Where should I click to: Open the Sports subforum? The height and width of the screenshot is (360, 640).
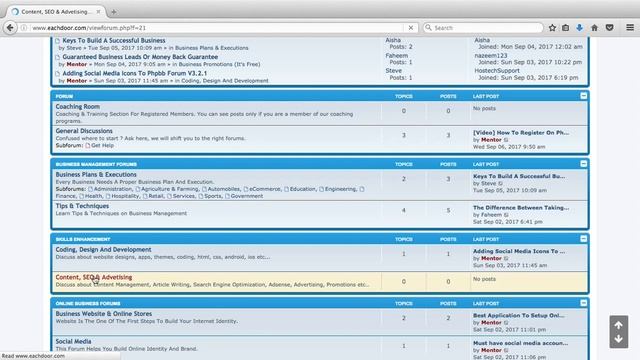click(x=213, y=196)
